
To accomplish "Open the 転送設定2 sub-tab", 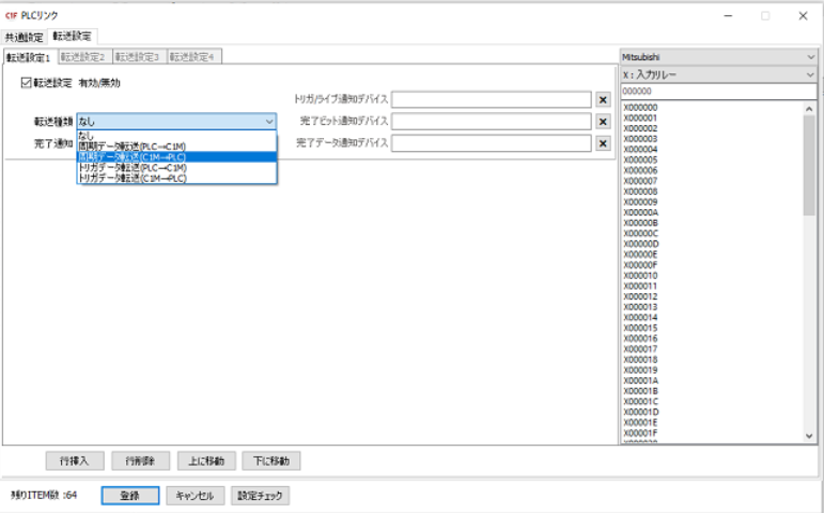I will coord(83,58).
